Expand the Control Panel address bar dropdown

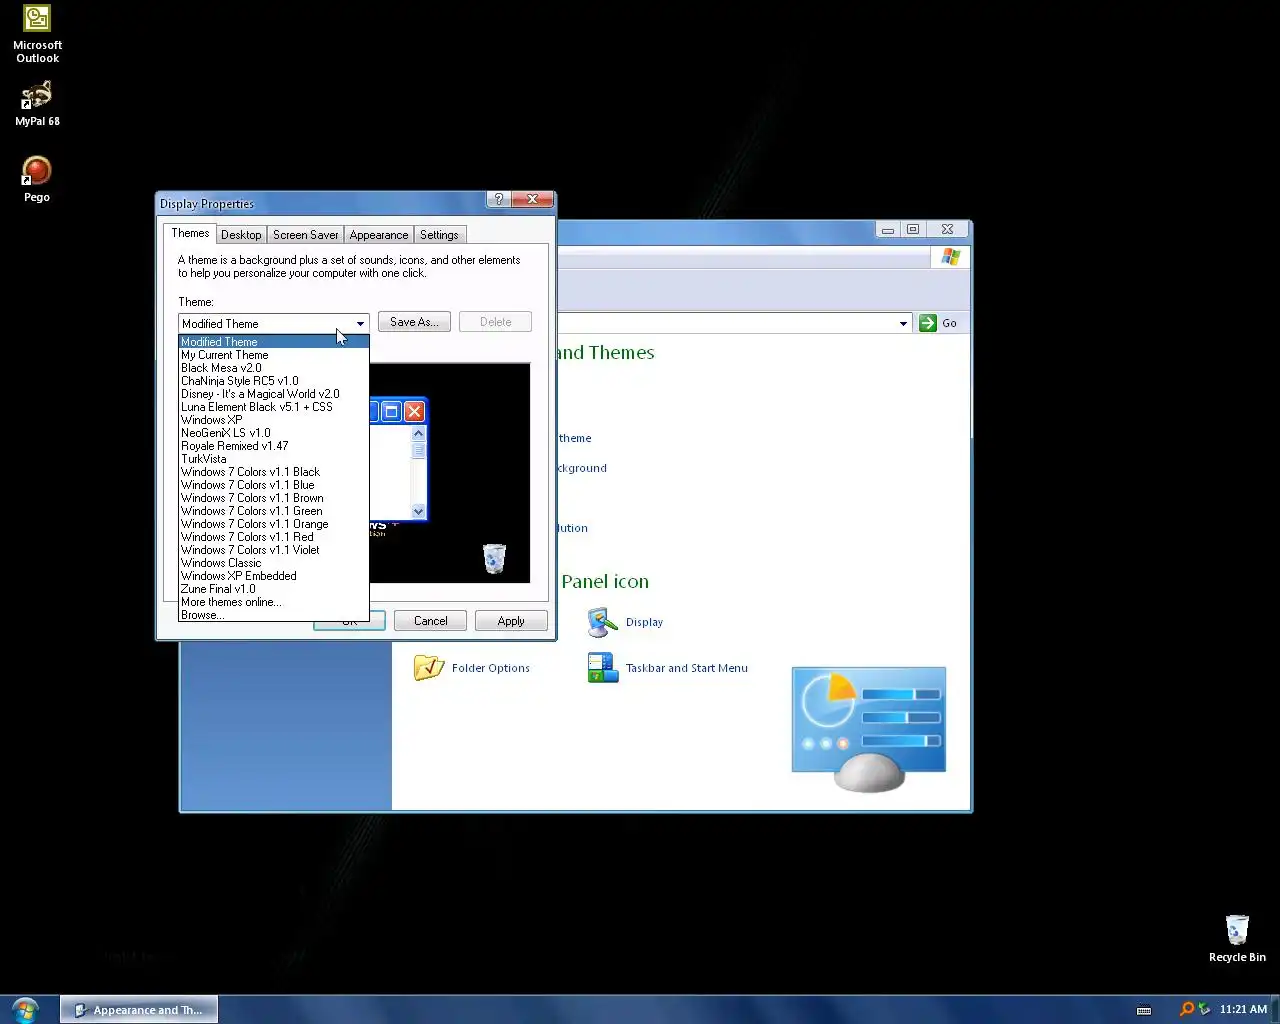[903, 323]
